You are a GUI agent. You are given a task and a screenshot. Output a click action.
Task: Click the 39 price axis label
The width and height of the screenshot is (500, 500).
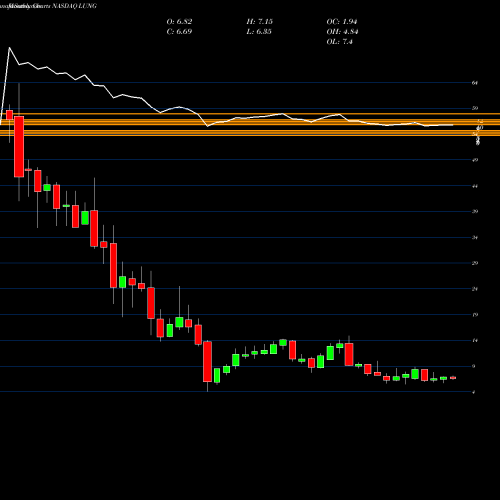click(475, 211)
